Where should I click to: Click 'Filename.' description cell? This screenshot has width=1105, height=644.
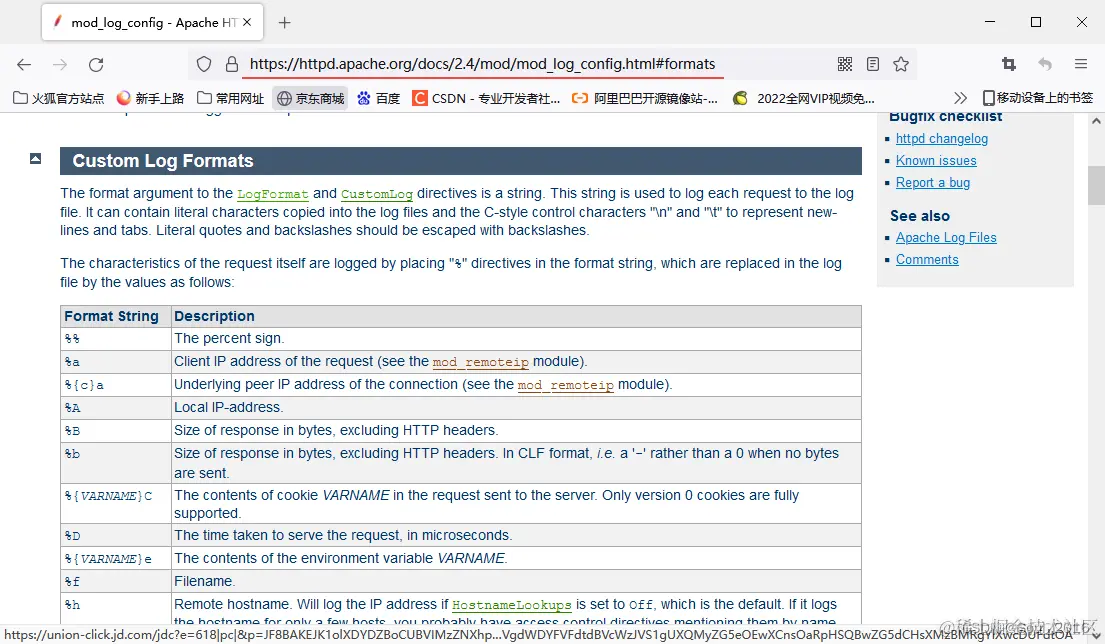point(517,581)
